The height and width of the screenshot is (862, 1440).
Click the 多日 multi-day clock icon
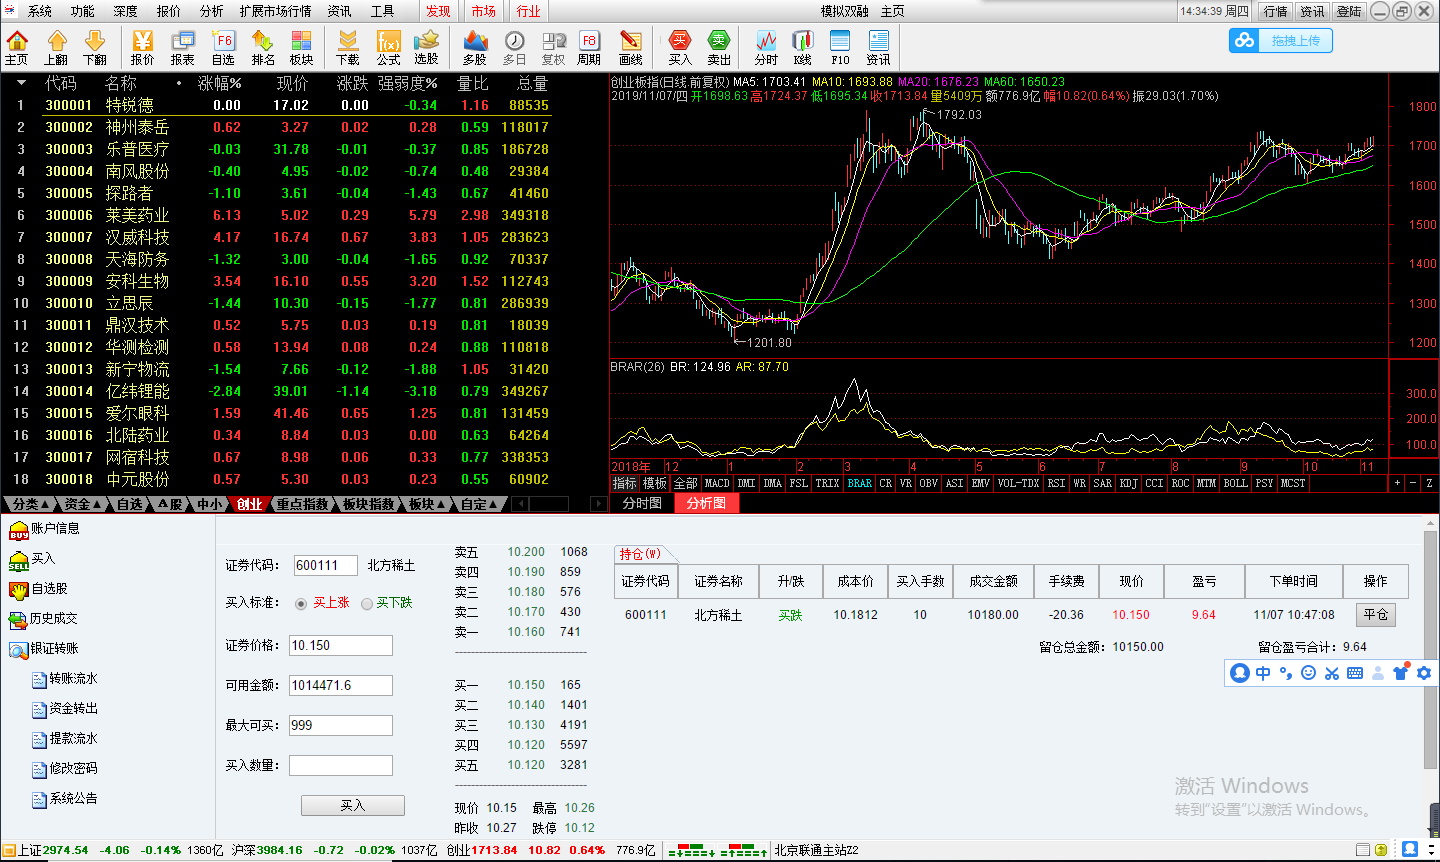514,47
